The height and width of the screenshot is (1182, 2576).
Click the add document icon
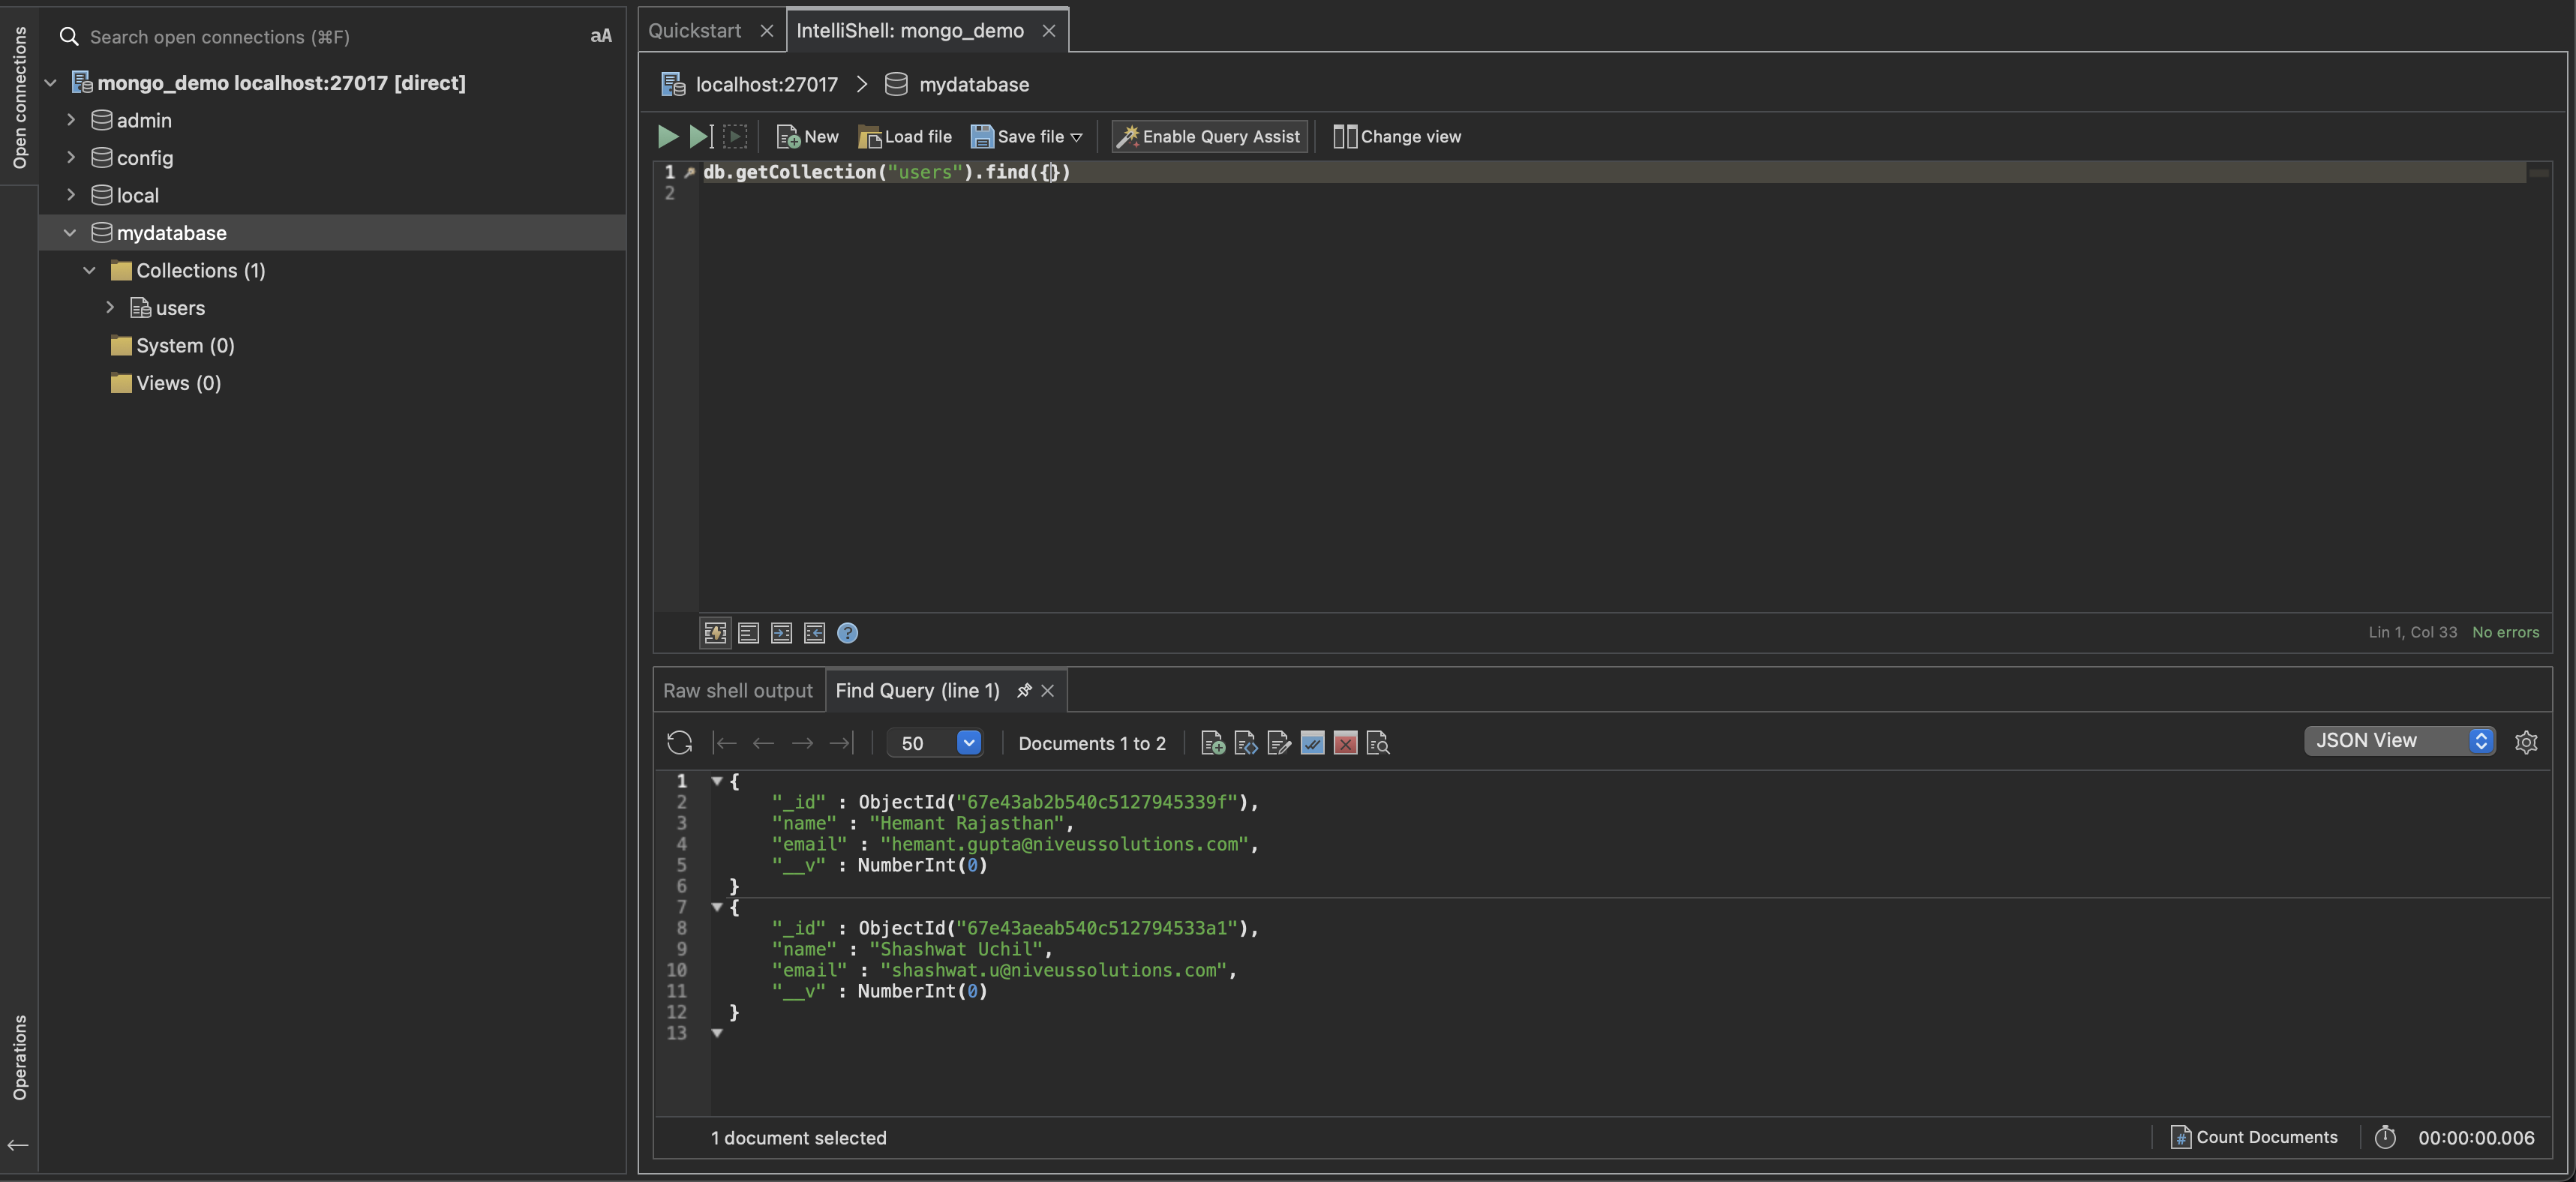(x=1213, y=743)
